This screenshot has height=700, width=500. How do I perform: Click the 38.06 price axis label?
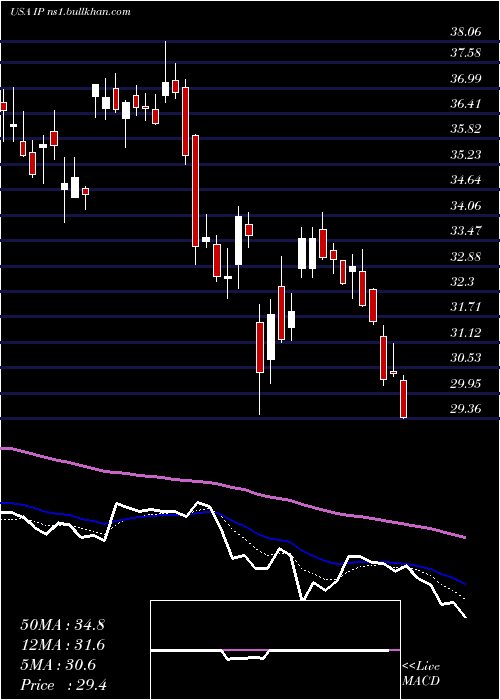click(x=466, y=32)
